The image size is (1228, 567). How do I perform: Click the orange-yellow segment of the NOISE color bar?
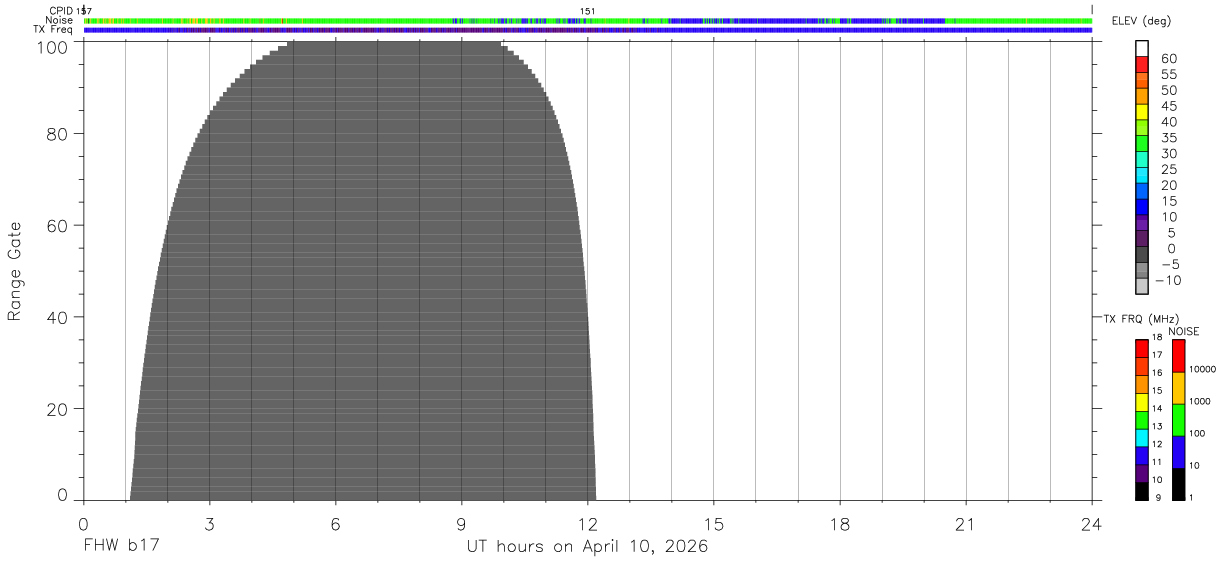pos(1178,388)
